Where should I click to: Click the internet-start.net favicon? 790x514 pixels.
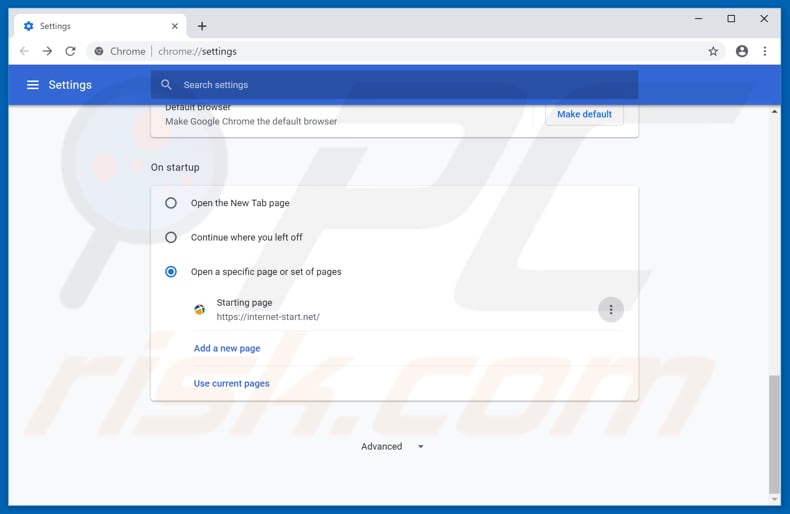click(x=200, y=309)
